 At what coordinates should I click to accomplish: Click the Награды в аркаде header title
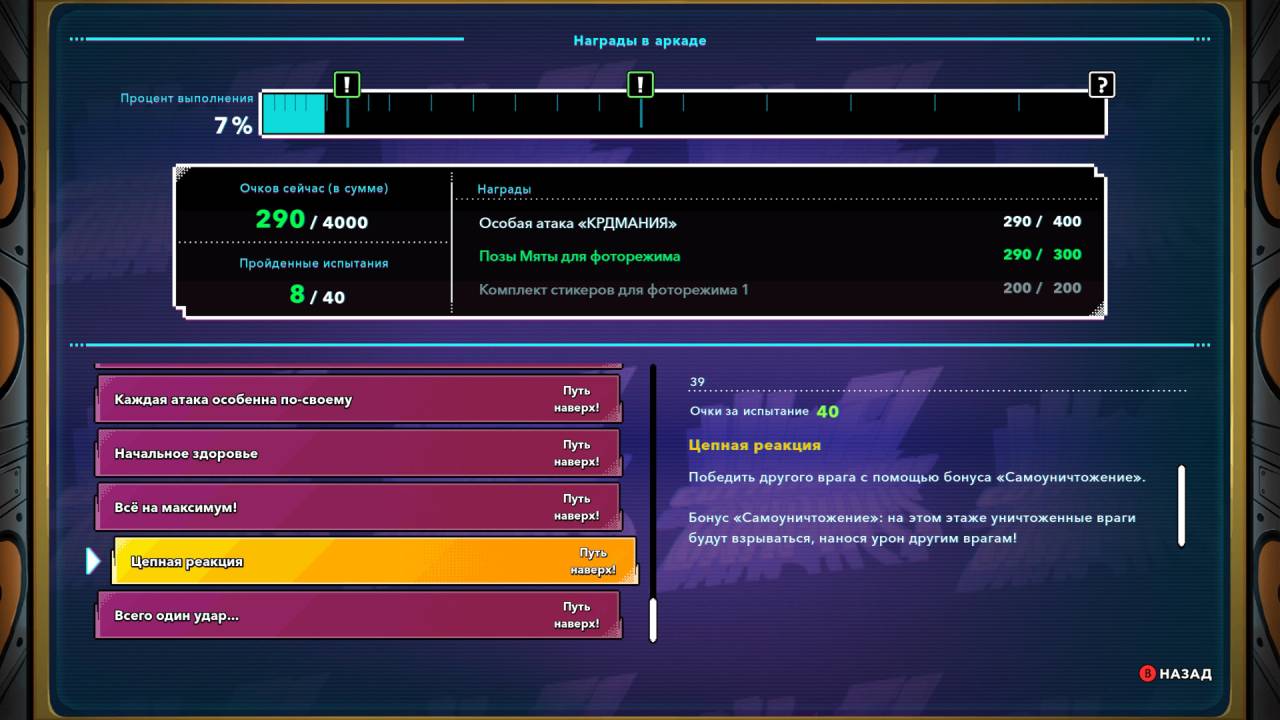[x=639, y=41]
